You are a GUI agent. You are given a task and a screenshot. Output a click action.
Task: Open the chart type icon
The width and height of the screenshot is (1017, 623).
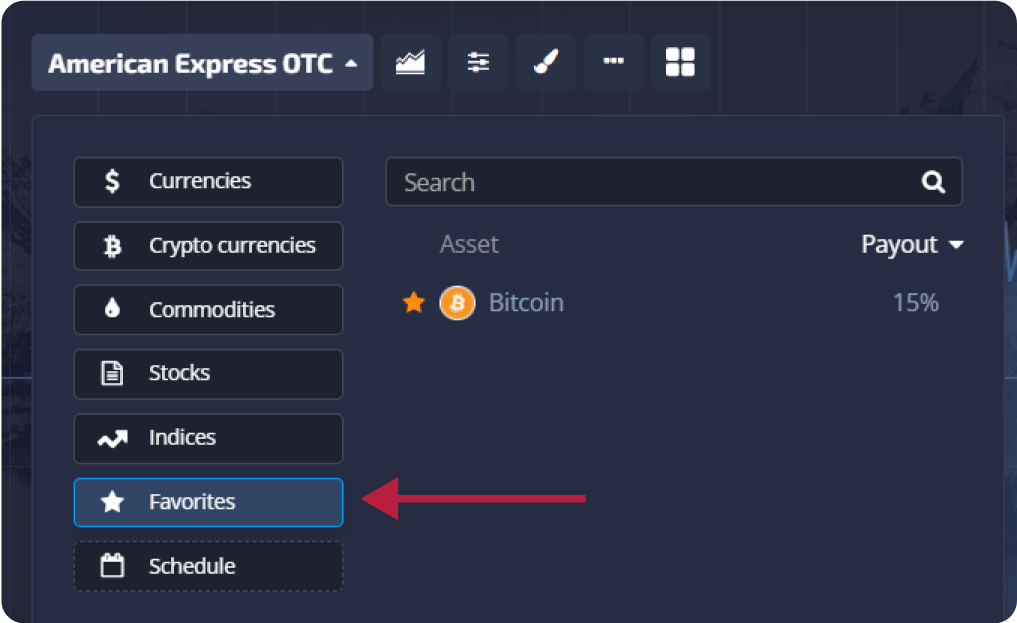pyautogui.click(x=411, y=63)
